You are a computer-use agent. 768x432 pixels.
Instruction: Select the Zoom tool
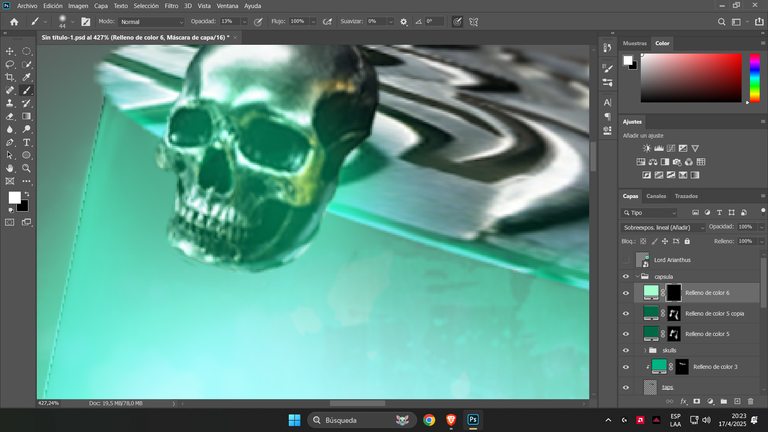click(x=26, y=168)
